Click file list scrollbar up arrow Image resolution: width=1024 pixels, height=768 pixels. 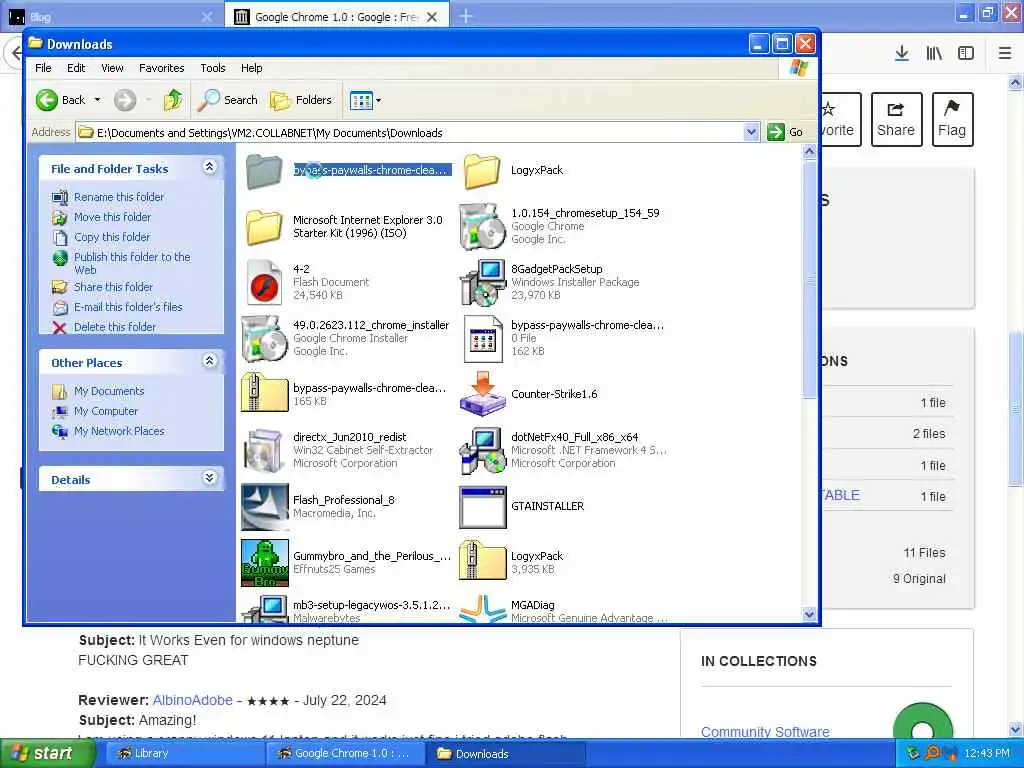coord(809,152)
